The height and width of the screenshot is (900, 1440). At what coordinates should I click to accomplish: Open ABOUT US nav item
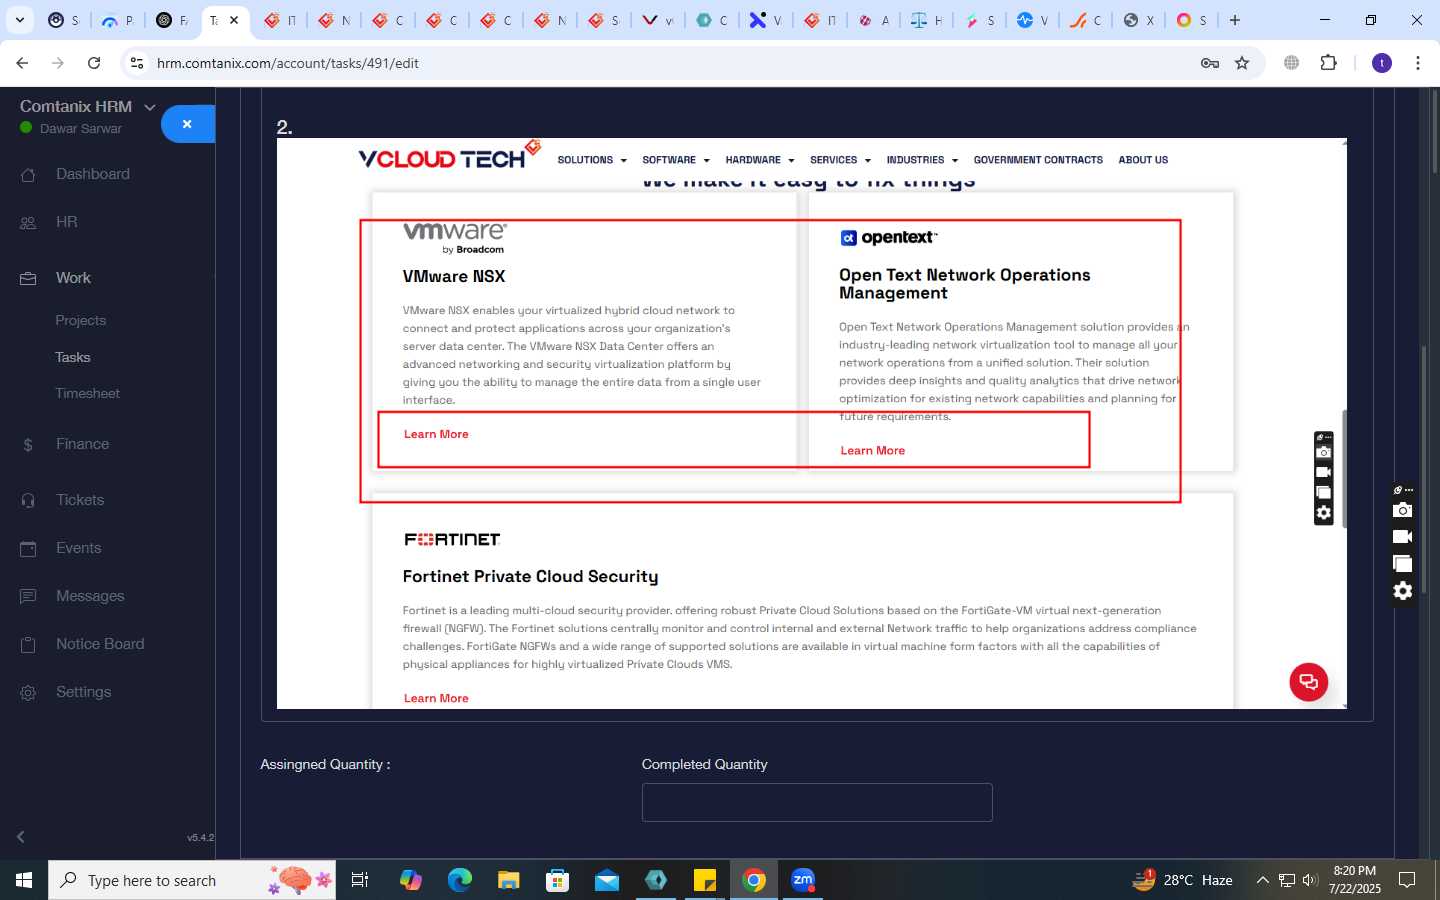[1143, 160]
